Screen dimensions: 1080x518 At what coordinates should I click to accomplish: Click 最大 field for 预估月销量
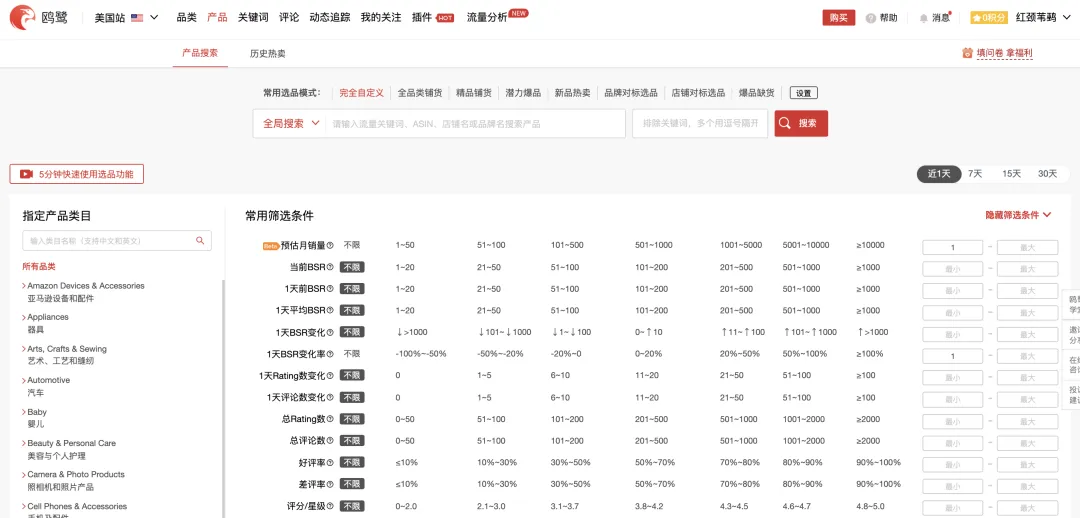(x=1027, y=248)
